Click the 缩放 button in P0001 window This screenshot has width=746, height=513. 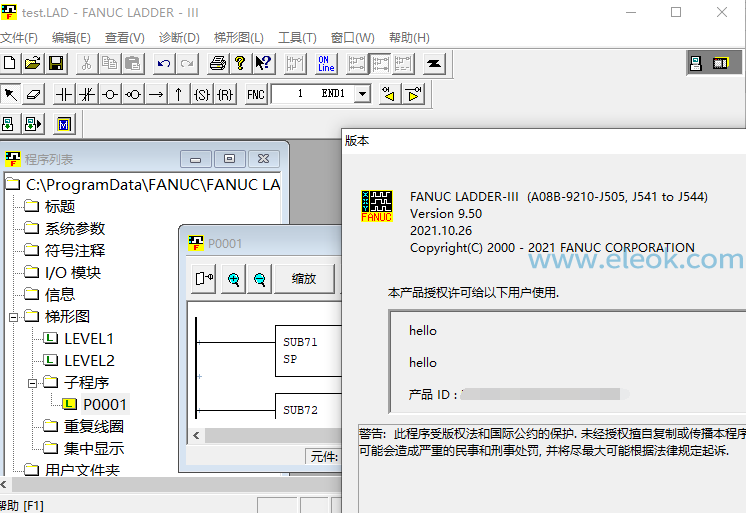[304, 278]
